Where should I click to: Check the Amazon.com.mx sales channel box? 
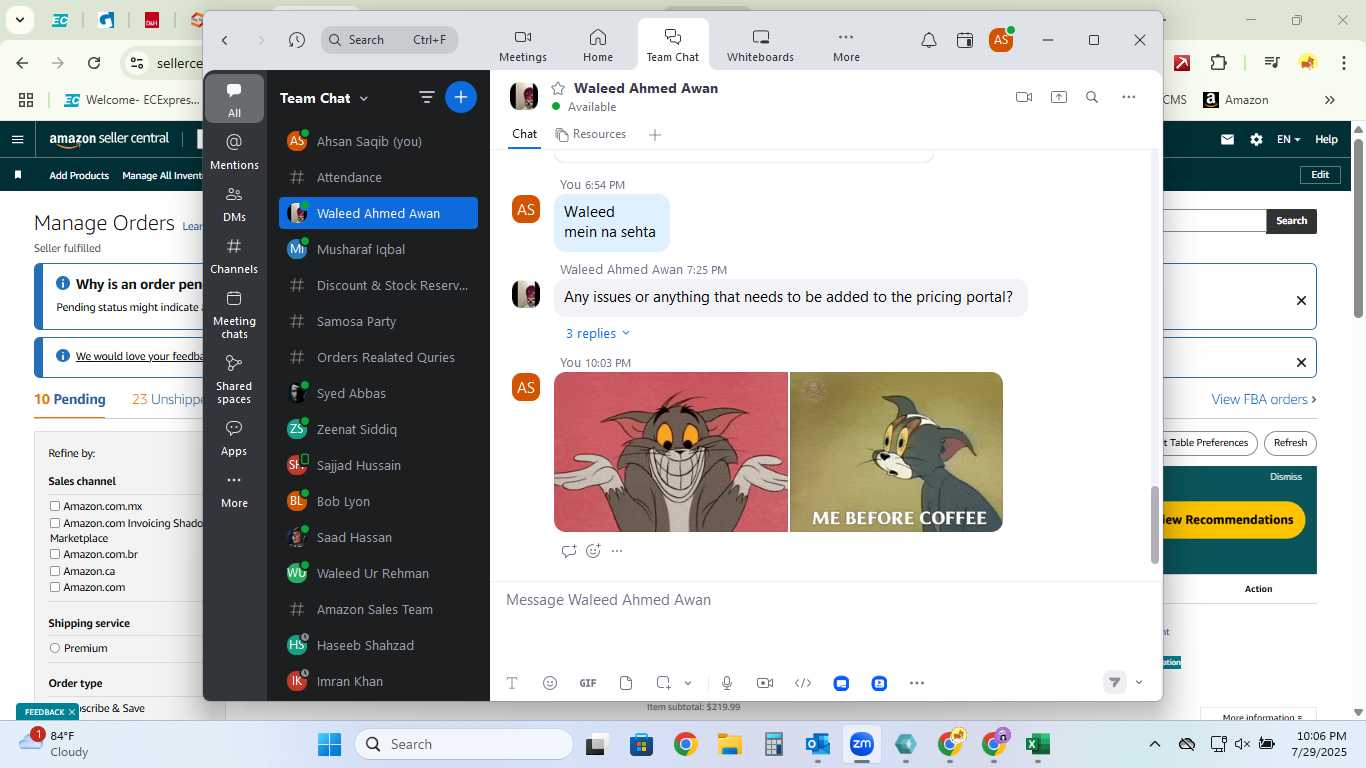[x=55, y=506]
